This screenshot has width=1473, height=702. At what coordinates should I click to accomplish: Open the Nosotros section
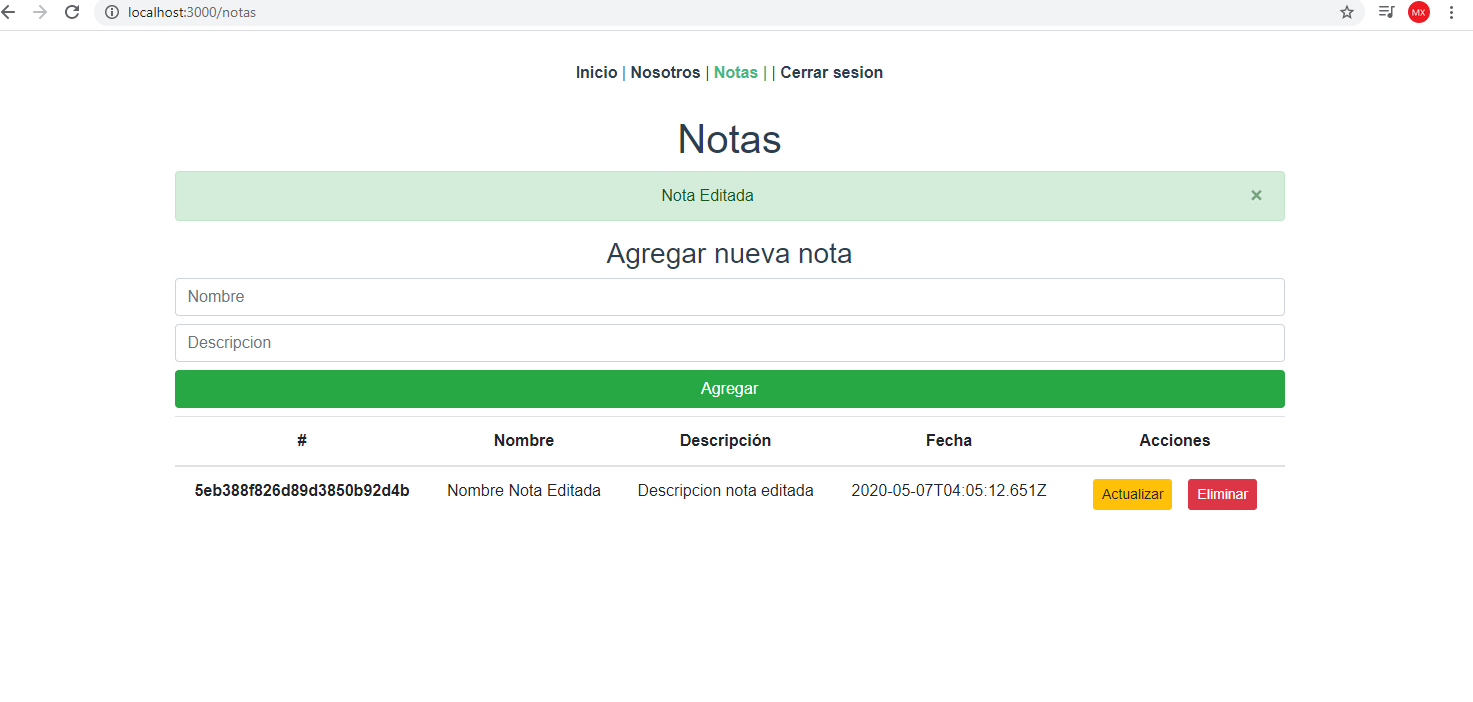[665, 72]
